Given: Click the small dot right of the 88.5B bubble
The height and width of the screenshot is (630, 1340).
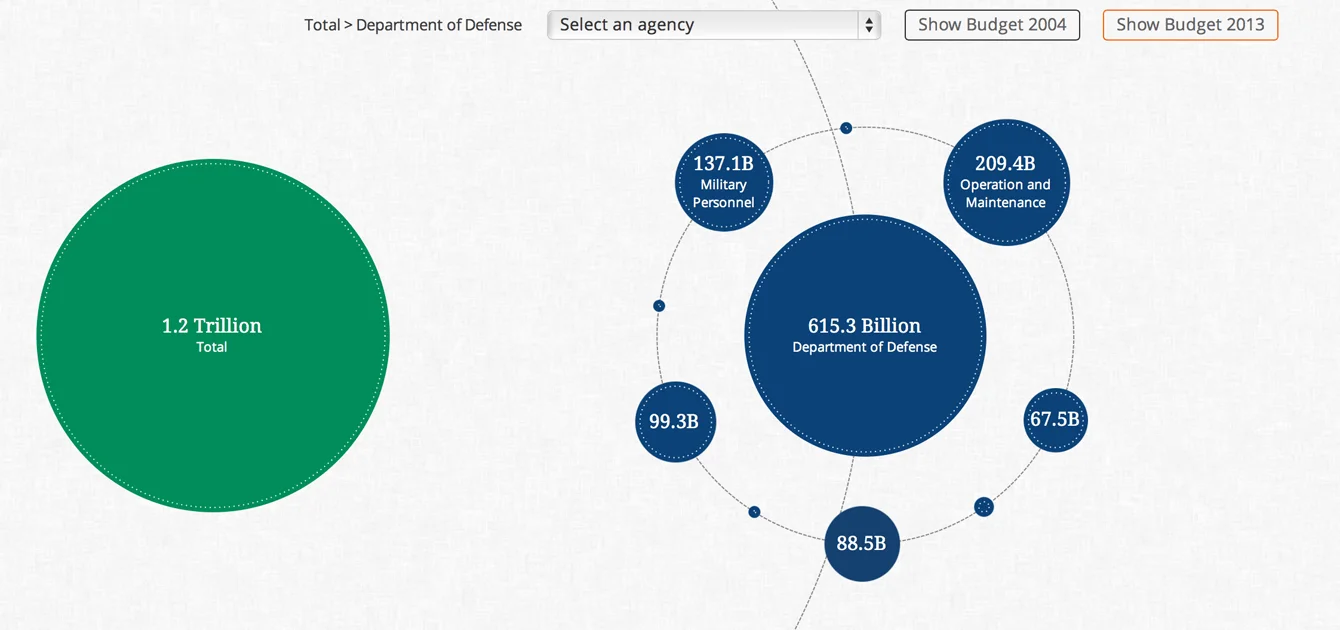Looking at the screenshot, I should point(983,506).
